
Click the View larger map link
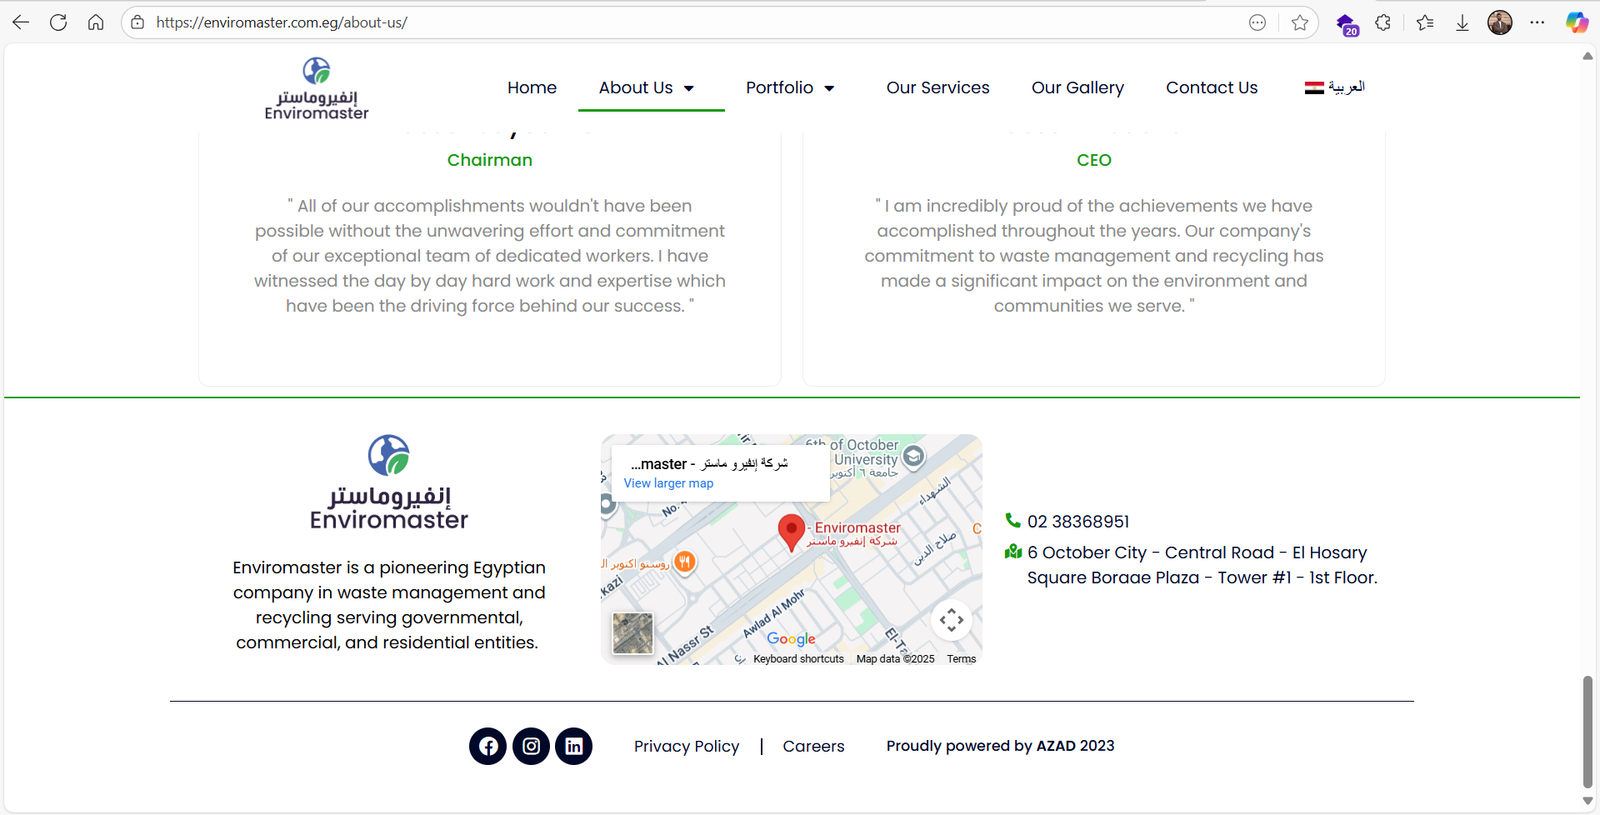668,483
